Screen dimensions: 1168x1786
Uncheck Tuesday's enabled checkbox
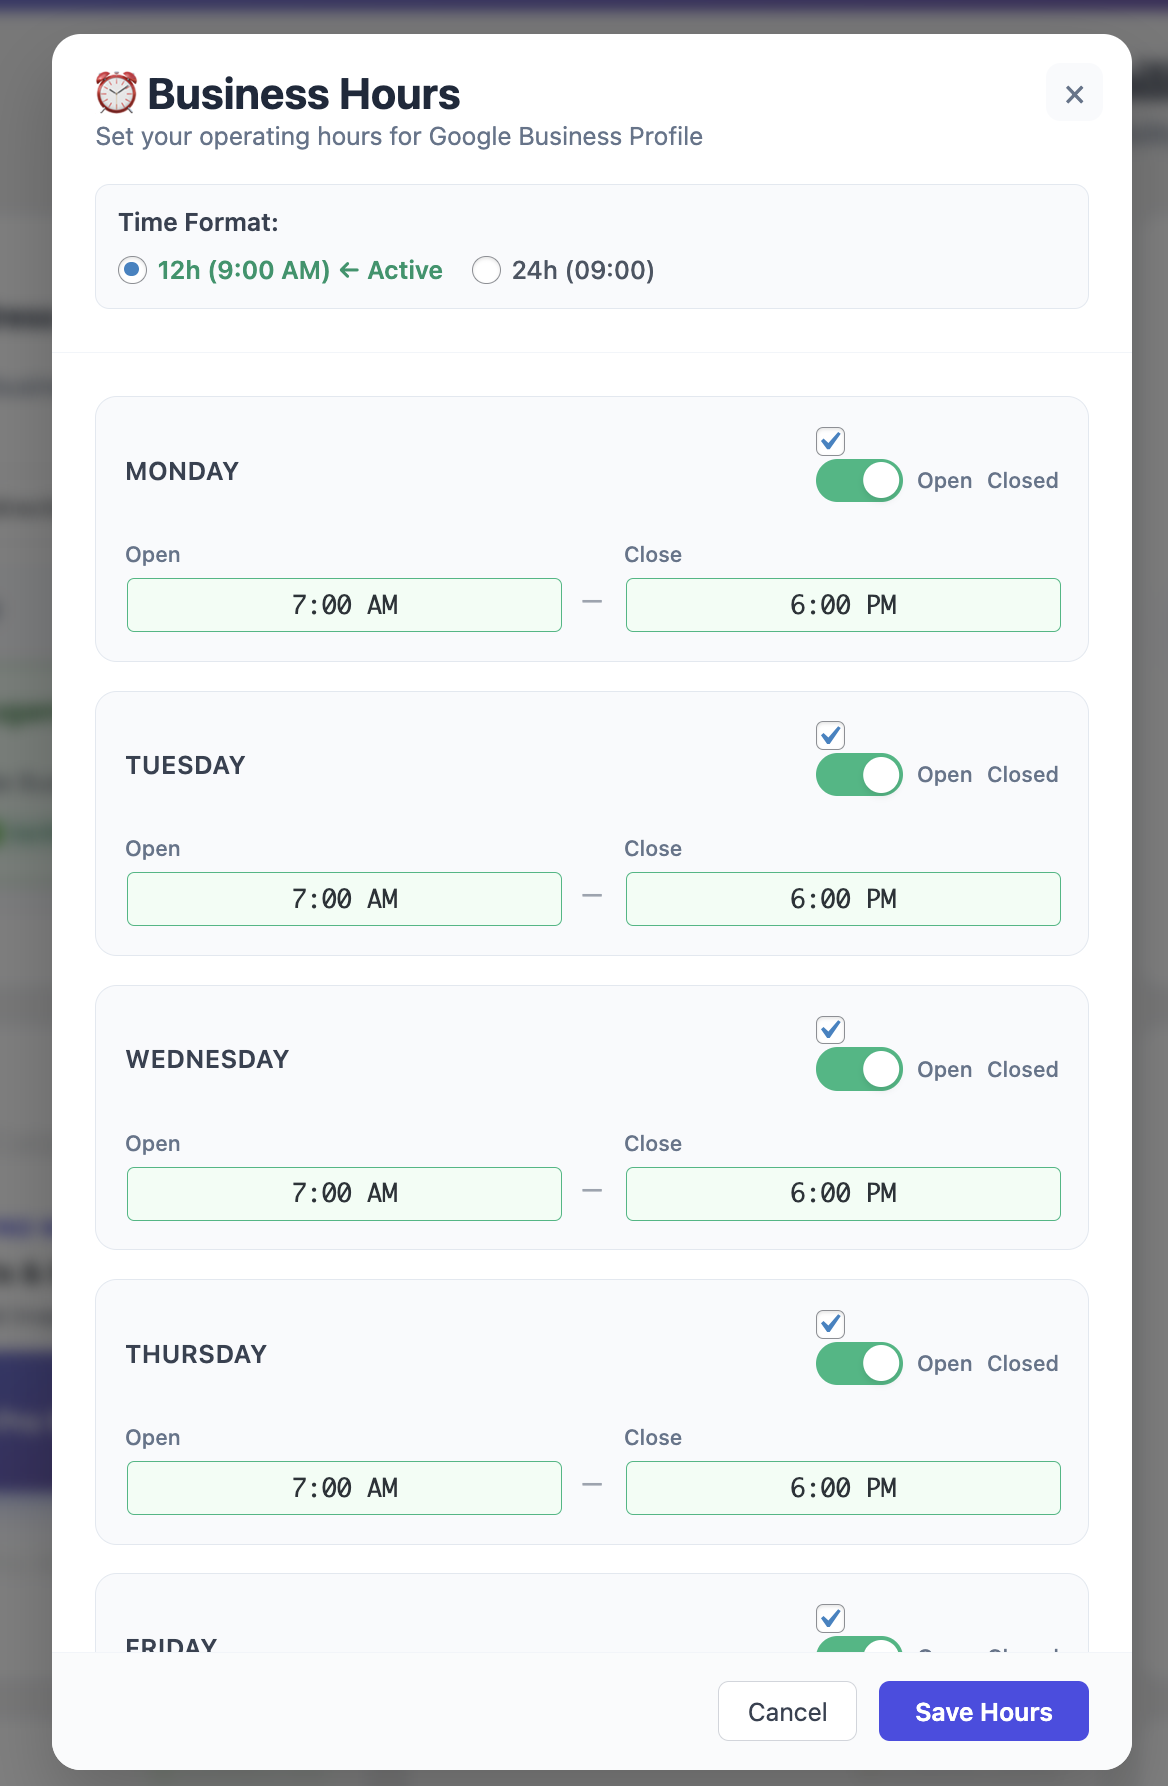pos(829,735)
